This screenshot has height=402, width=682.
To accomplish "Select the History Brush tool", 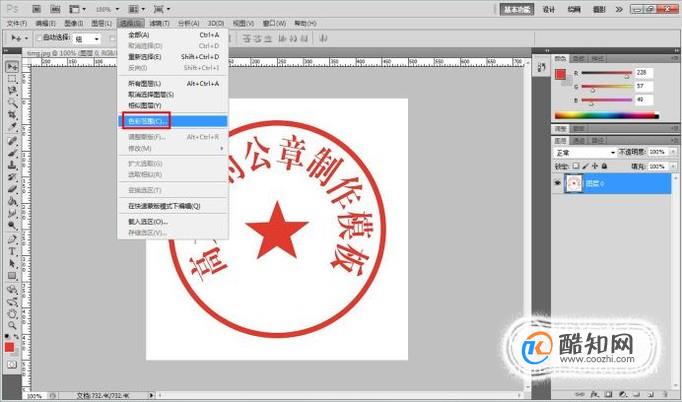I will tap(12, 177).
